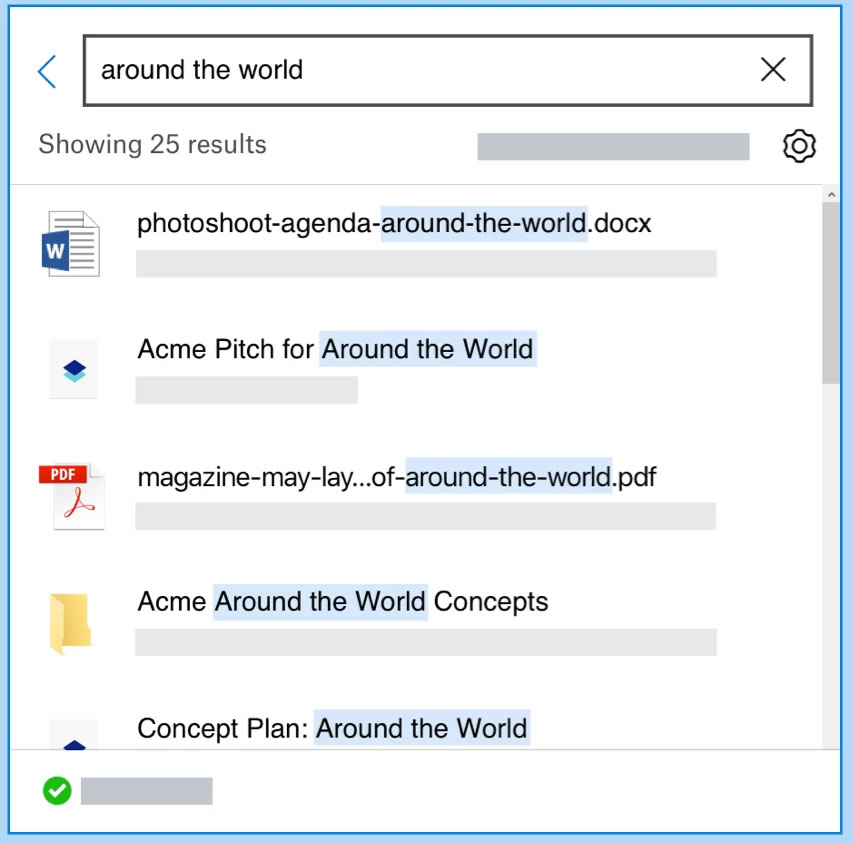Image resolution: width=853 pixels, height=844 pixels.
Task: Open 'Acme Pitch for Around the World'
Action: pos(335,349)
